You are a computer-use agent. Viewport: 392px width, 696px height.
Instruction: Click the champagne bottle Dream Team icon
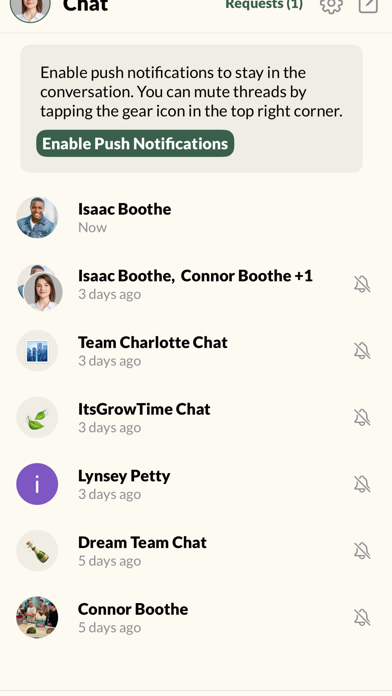coord(37,550)
